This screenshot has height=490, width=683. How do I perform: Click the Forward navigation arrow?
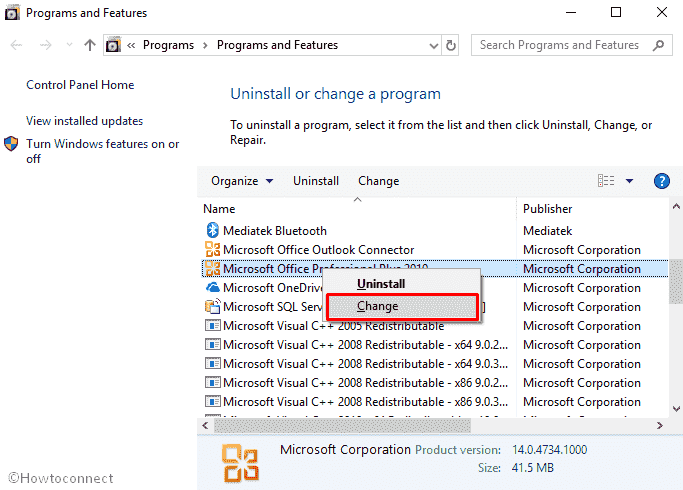pyautogui.click(x=45, y=45)
